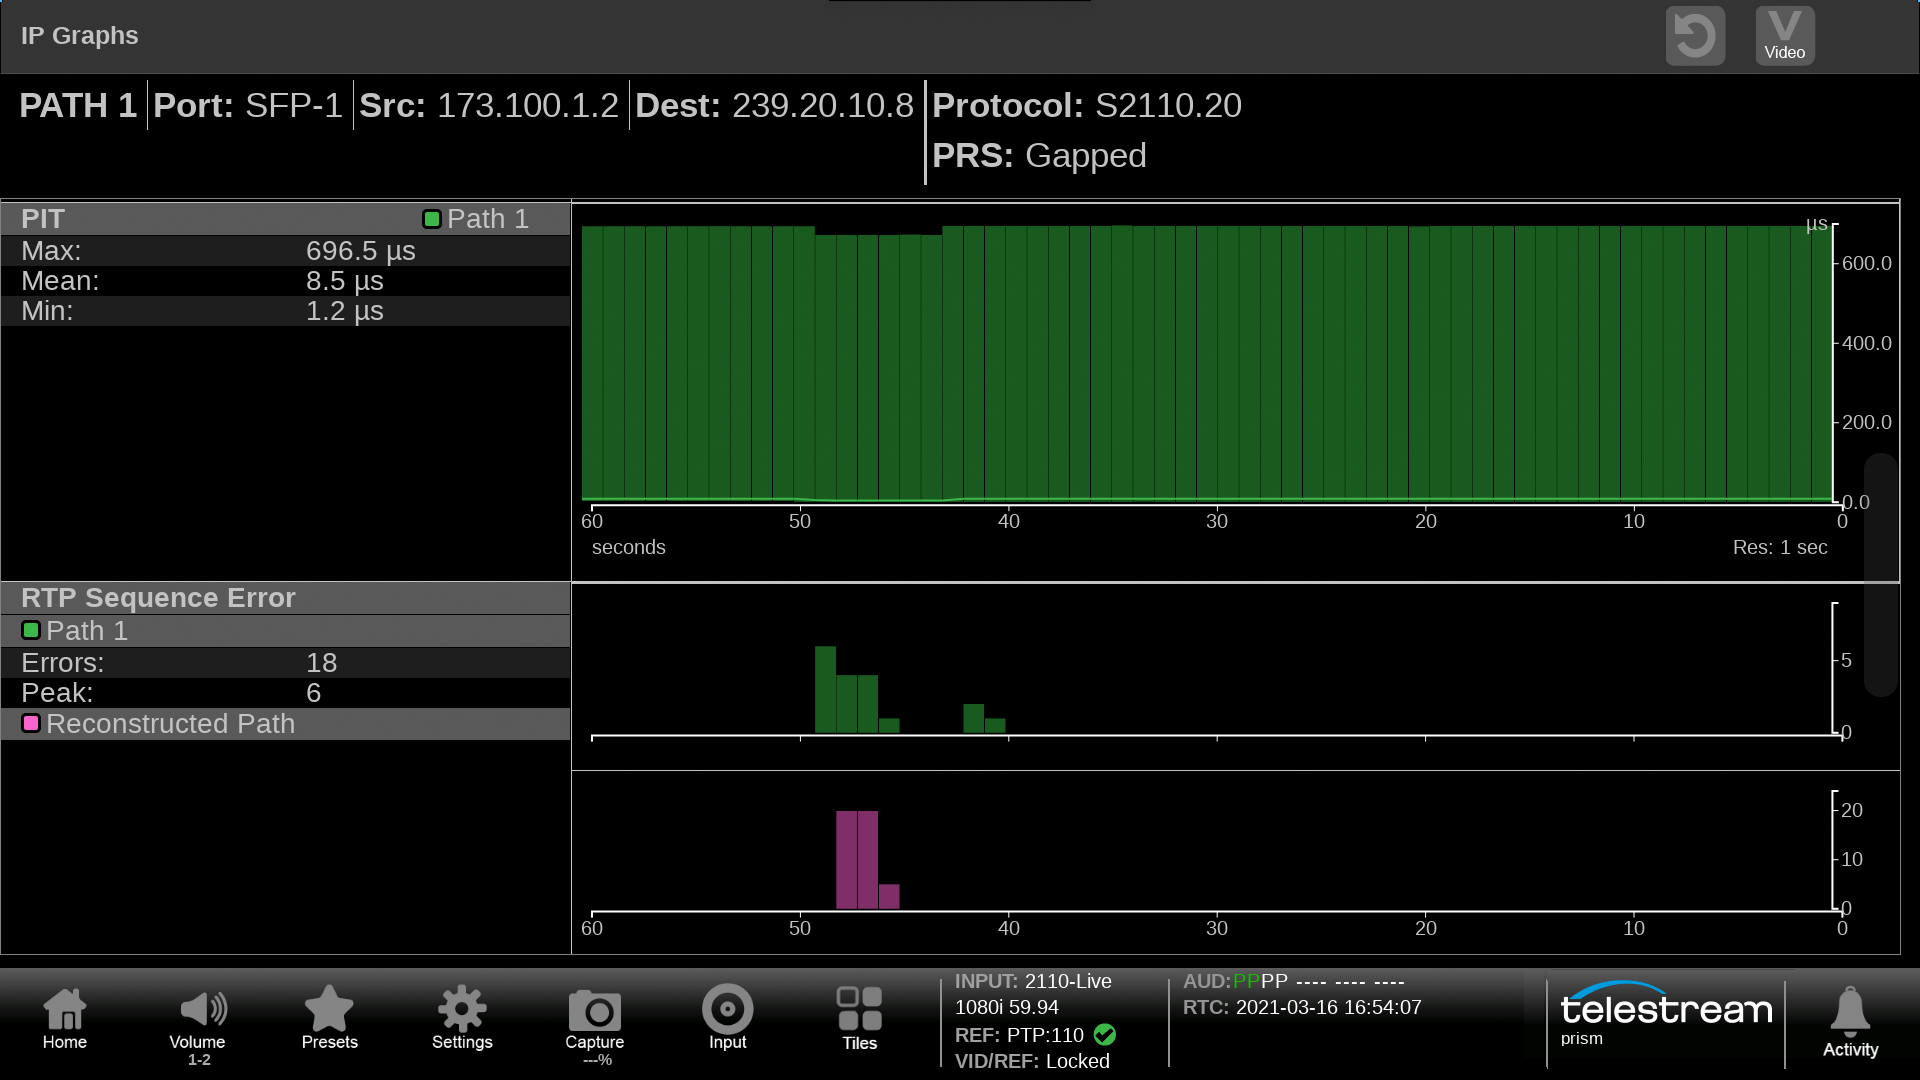Select the PIT panel header

tap(43, 219)
